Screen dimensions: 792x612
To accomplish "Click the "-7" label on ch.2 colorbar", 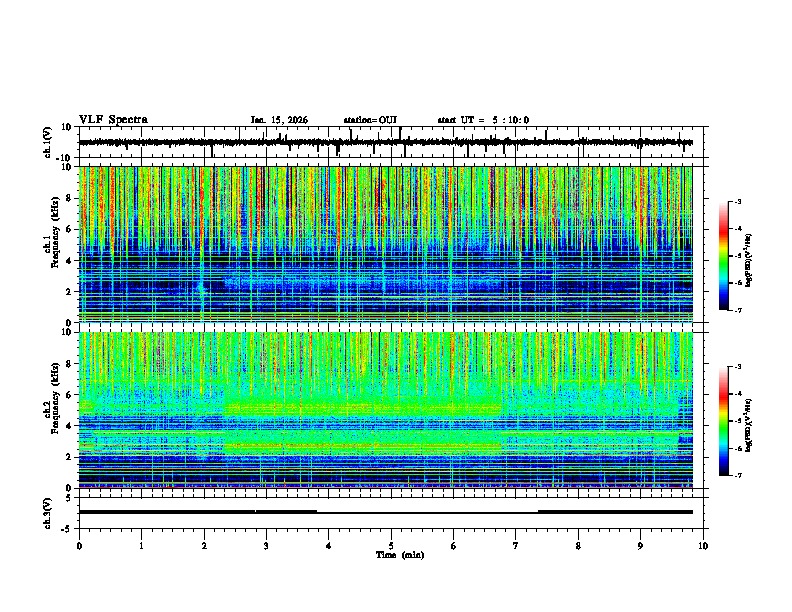I will tap(738, 475).
